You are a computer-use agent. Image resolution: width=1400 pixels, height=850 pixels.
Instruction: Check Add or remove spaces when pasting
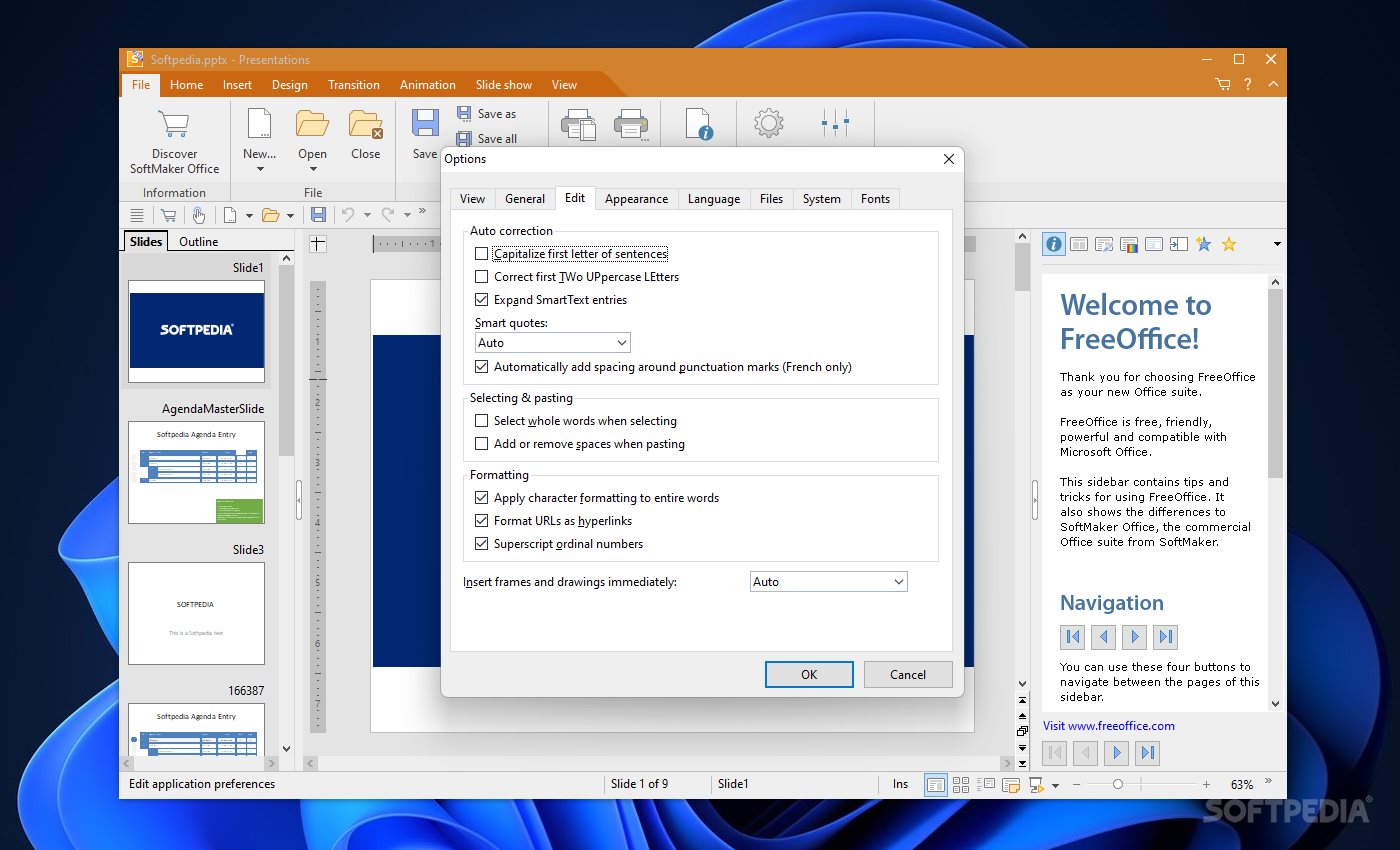click(x=482, y=444)
